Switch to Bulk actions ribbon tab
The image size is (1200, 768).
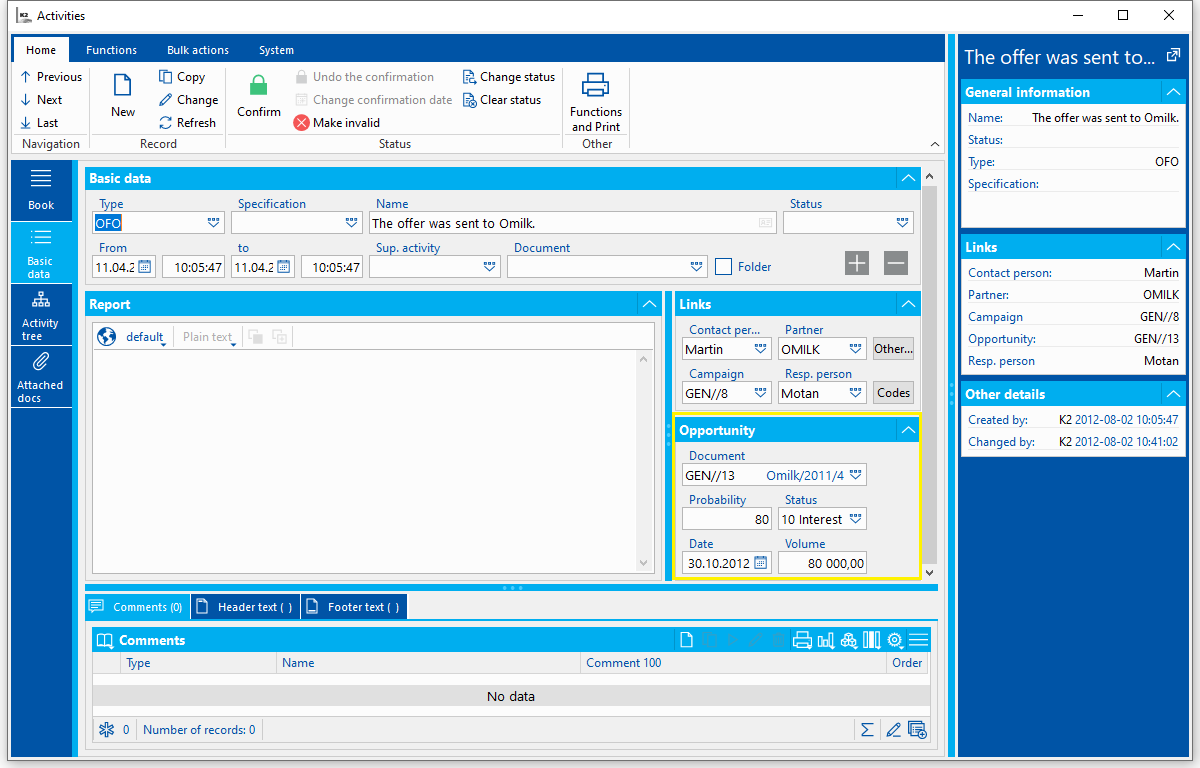(198, 50)
